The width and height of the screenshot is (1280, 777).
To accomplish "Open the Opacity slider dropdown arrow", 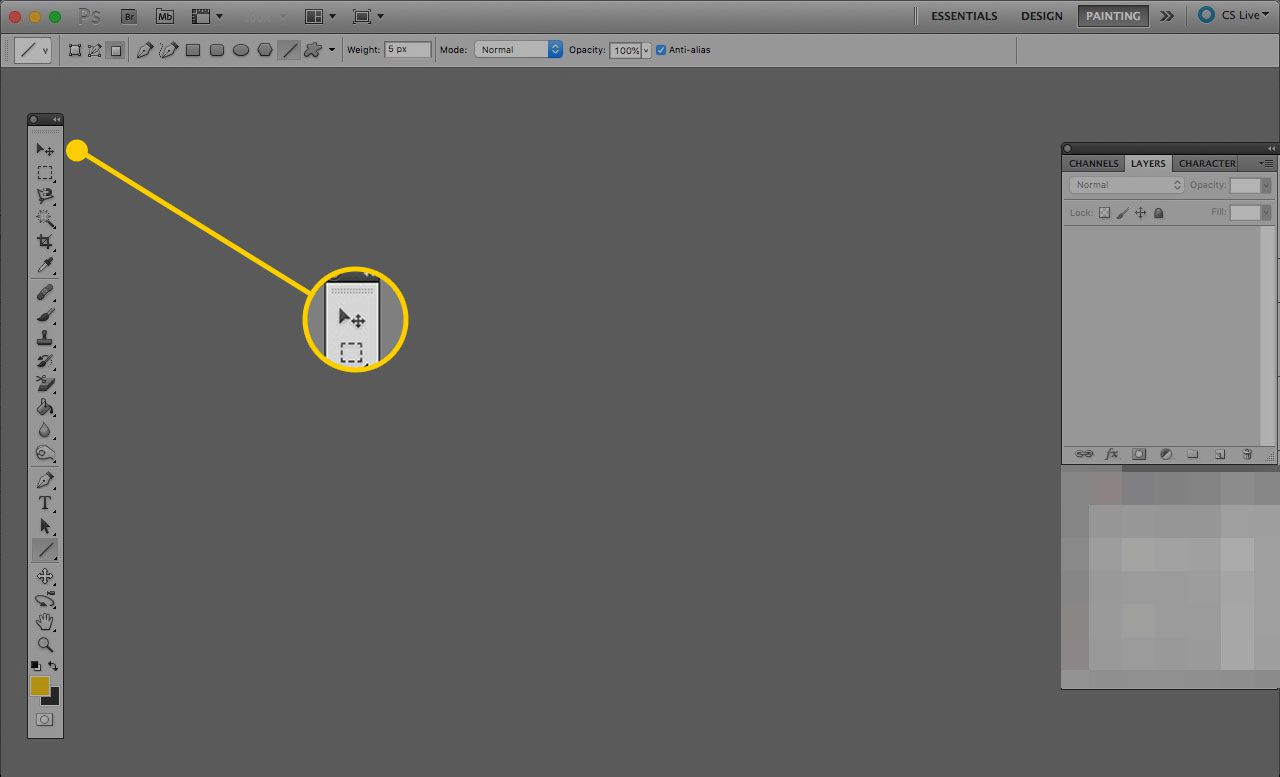I will 646,50.
